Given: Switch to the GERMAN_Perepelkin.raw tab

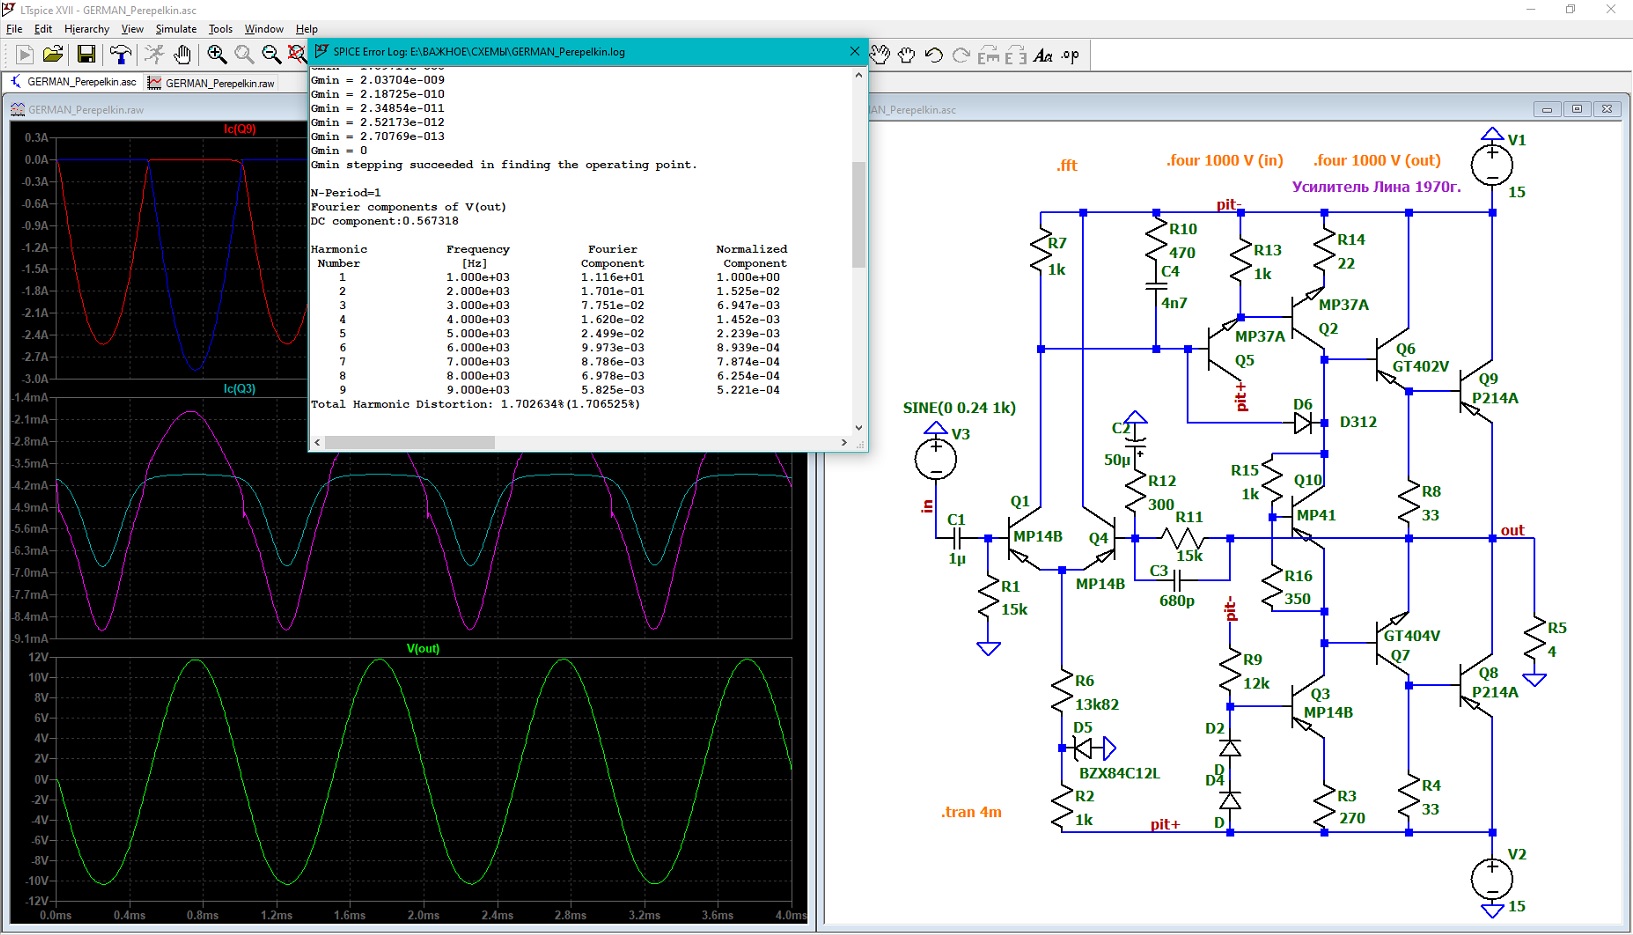Looking at the screenshot, I should point(211,83).
